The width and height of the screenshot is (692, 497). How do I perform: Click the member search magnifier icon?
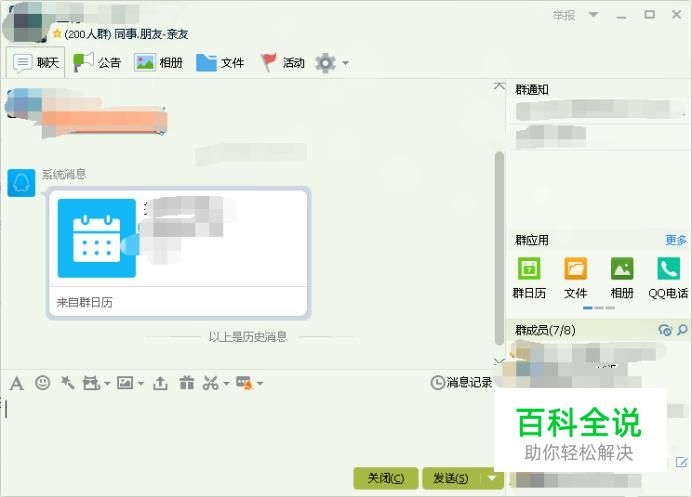[x=682, y=330]
